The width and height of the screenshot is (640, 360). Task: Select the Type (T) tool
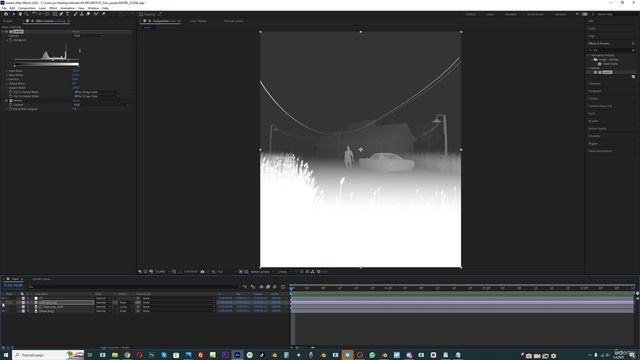[68, 14]
